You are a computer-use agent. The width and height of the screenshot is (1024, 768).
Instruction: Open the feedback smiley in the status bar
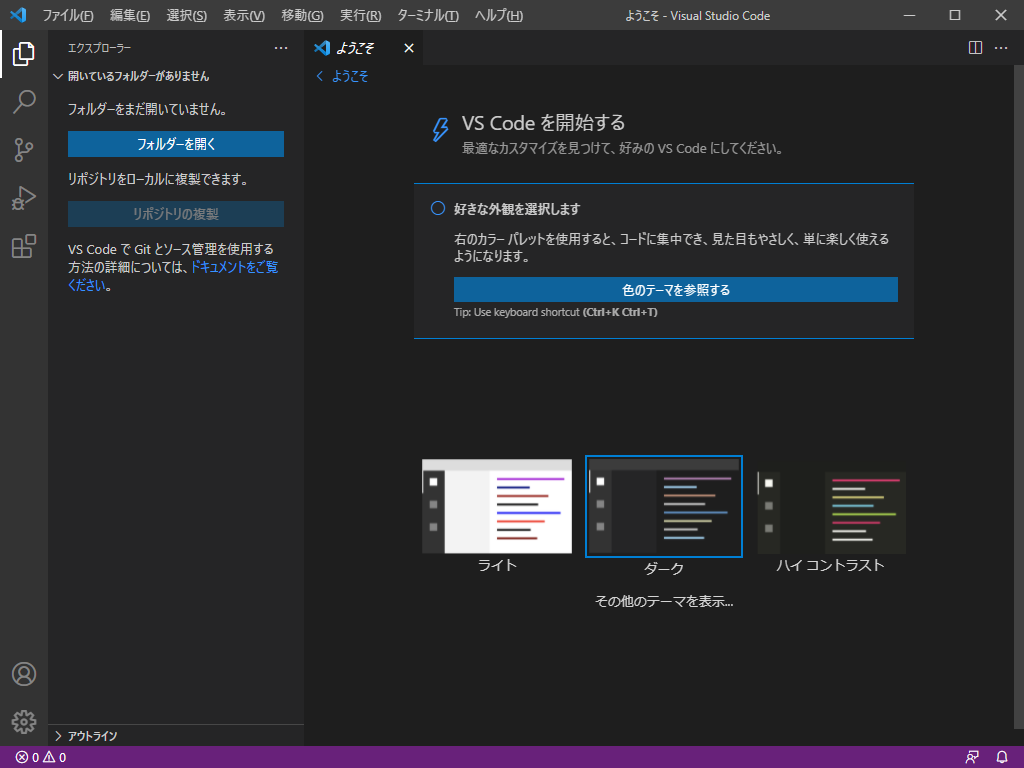[x=972, y=758]
